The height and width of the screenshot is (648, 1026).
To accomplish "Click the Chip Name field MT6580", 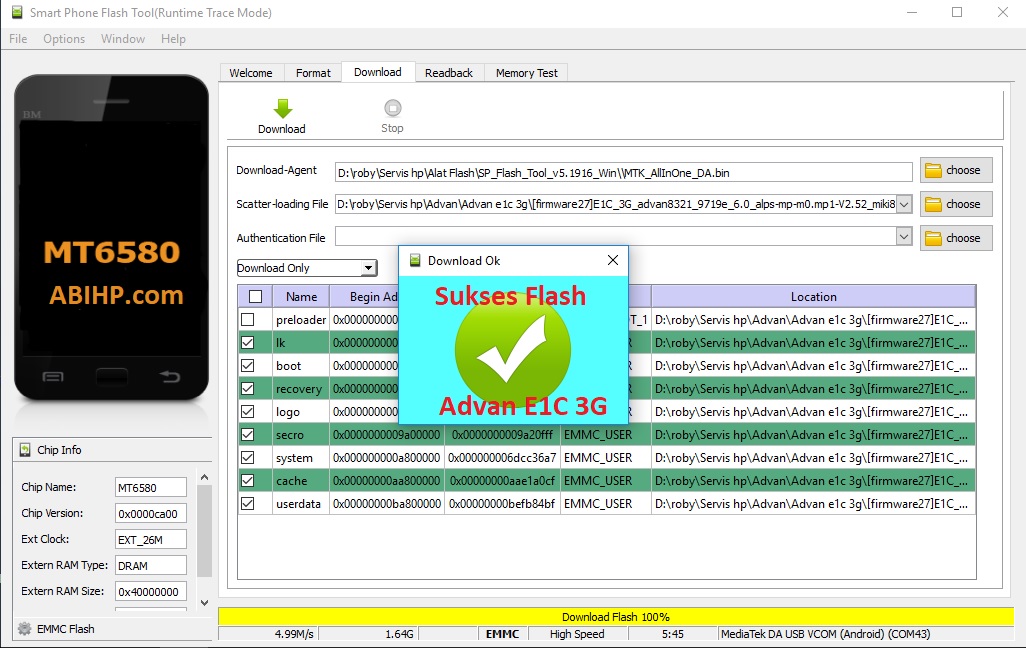I will coord(150,488).
